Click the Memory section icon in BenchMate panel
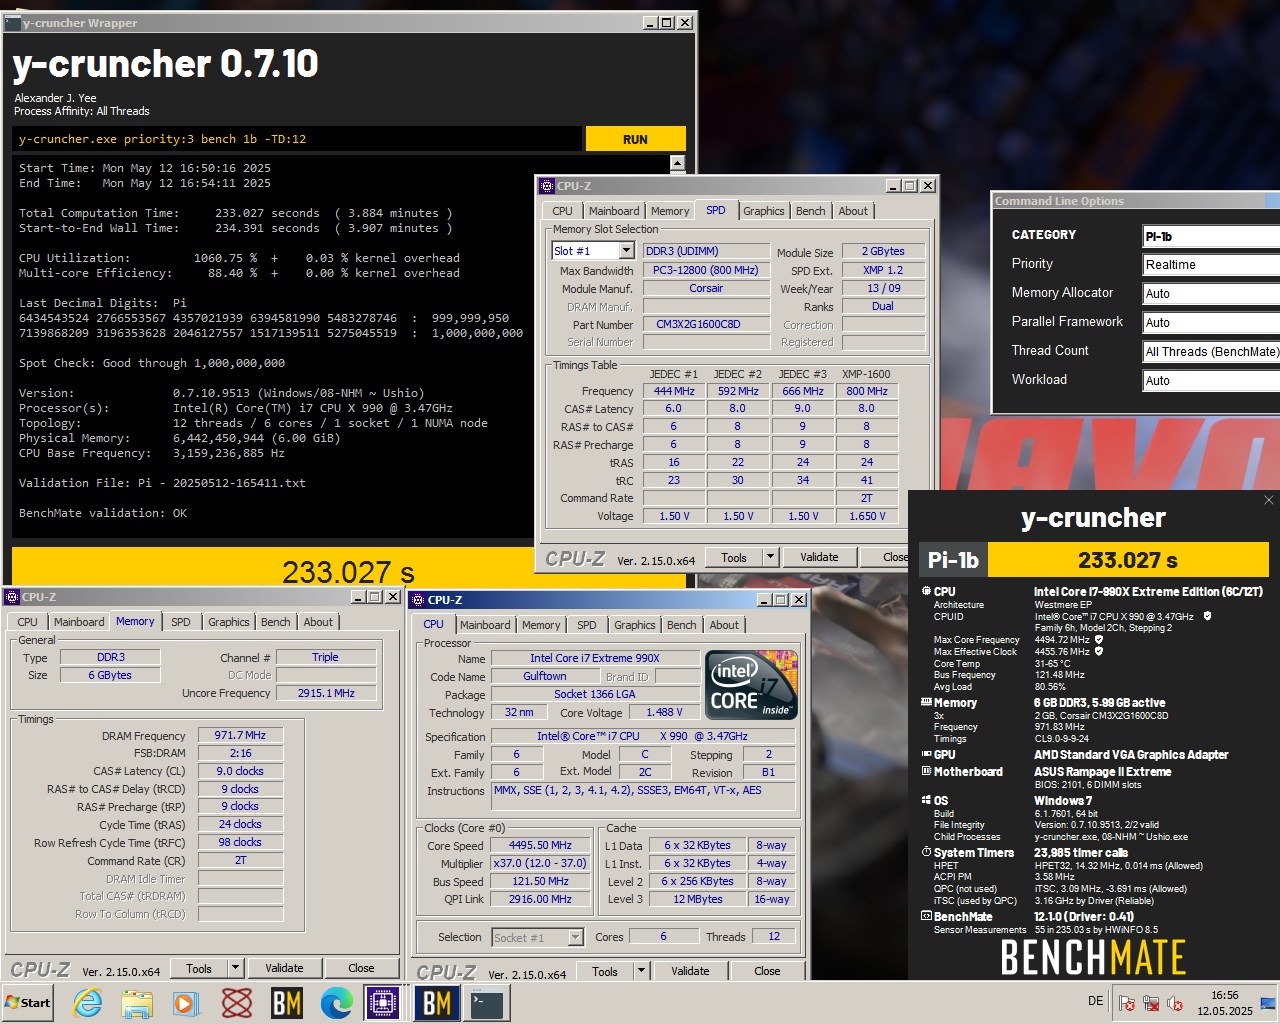Image resolution: width=1280 pixels, height=1024 pixels. (x=925, y=702)
